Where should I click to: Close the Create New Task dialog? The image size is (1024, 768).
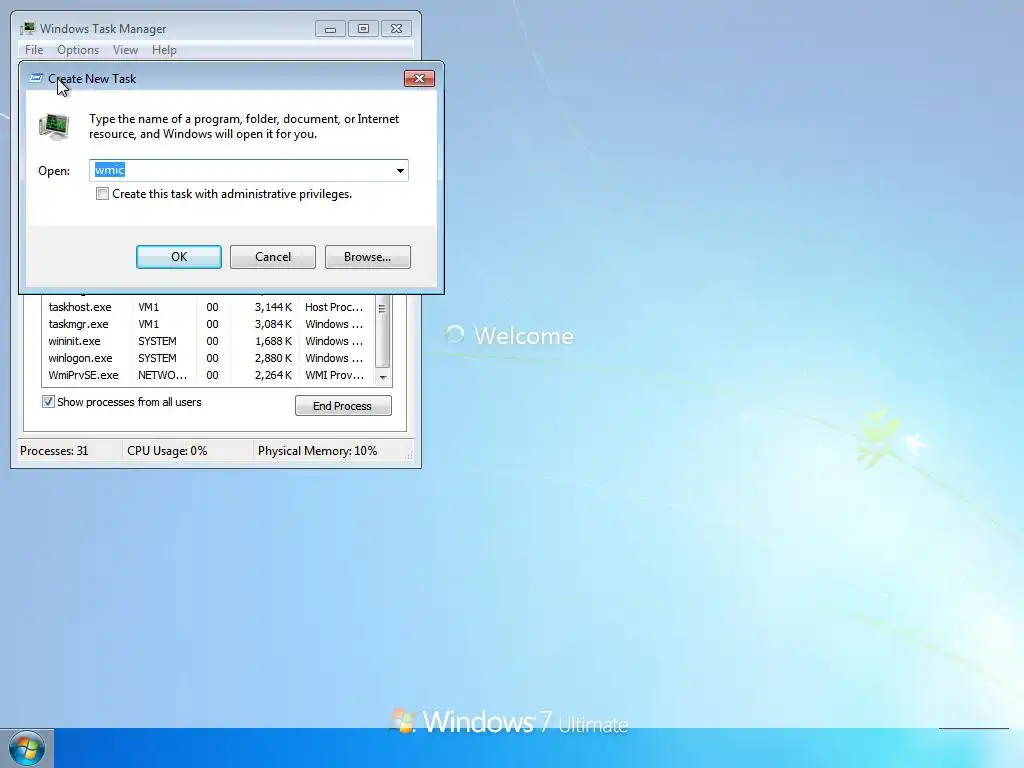[419, 78]
